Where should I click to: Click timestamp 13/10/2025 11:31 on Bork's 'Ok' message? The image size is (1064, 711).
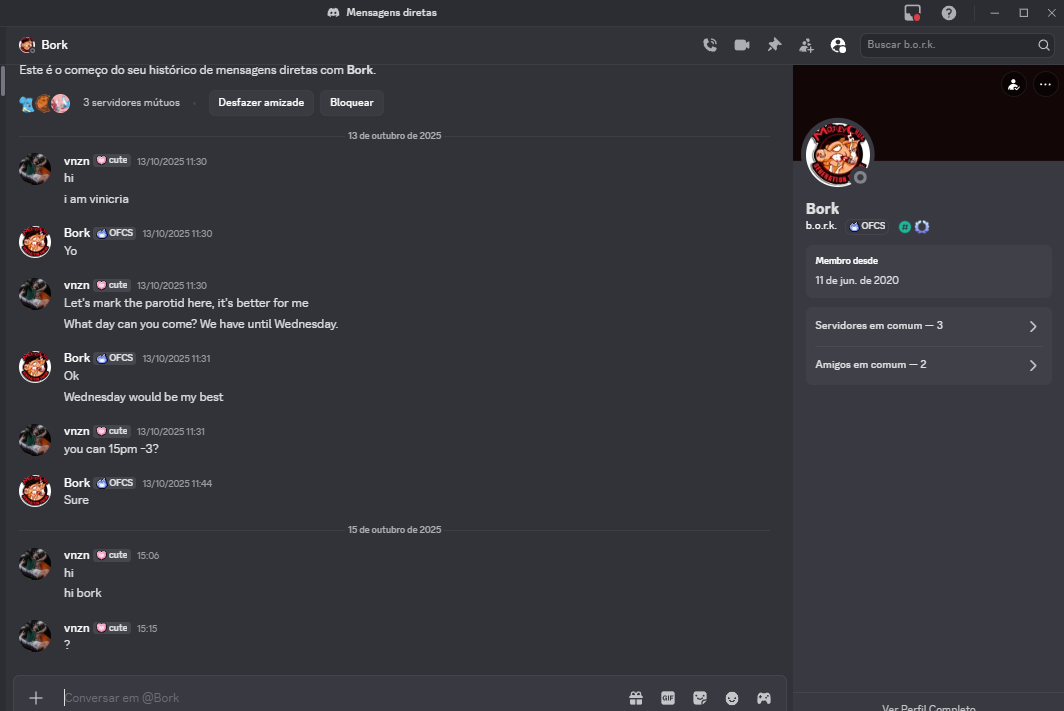tap(176, 358)
